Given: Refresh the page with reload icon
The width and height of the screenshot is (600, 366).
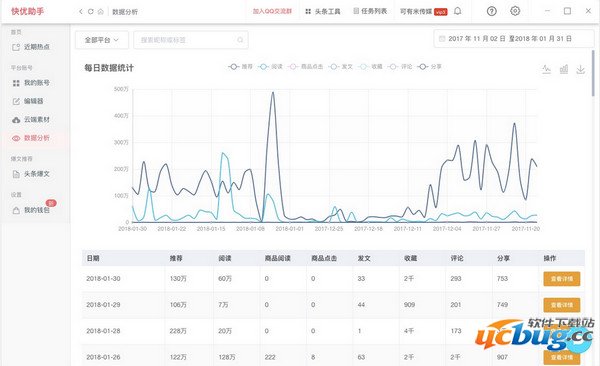Looking at the screenshot, I should click(x=91, y=11).
